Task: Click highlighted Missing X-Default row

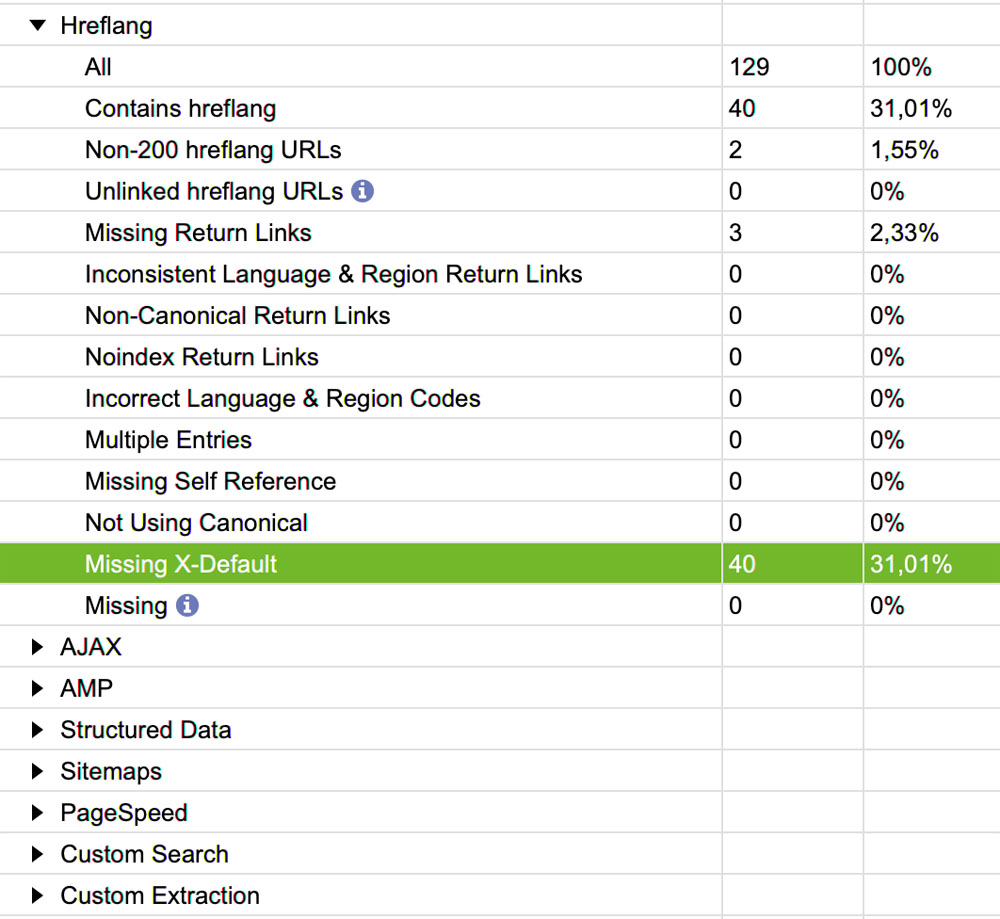Action: pyautogui.click(x=181, y=564)
